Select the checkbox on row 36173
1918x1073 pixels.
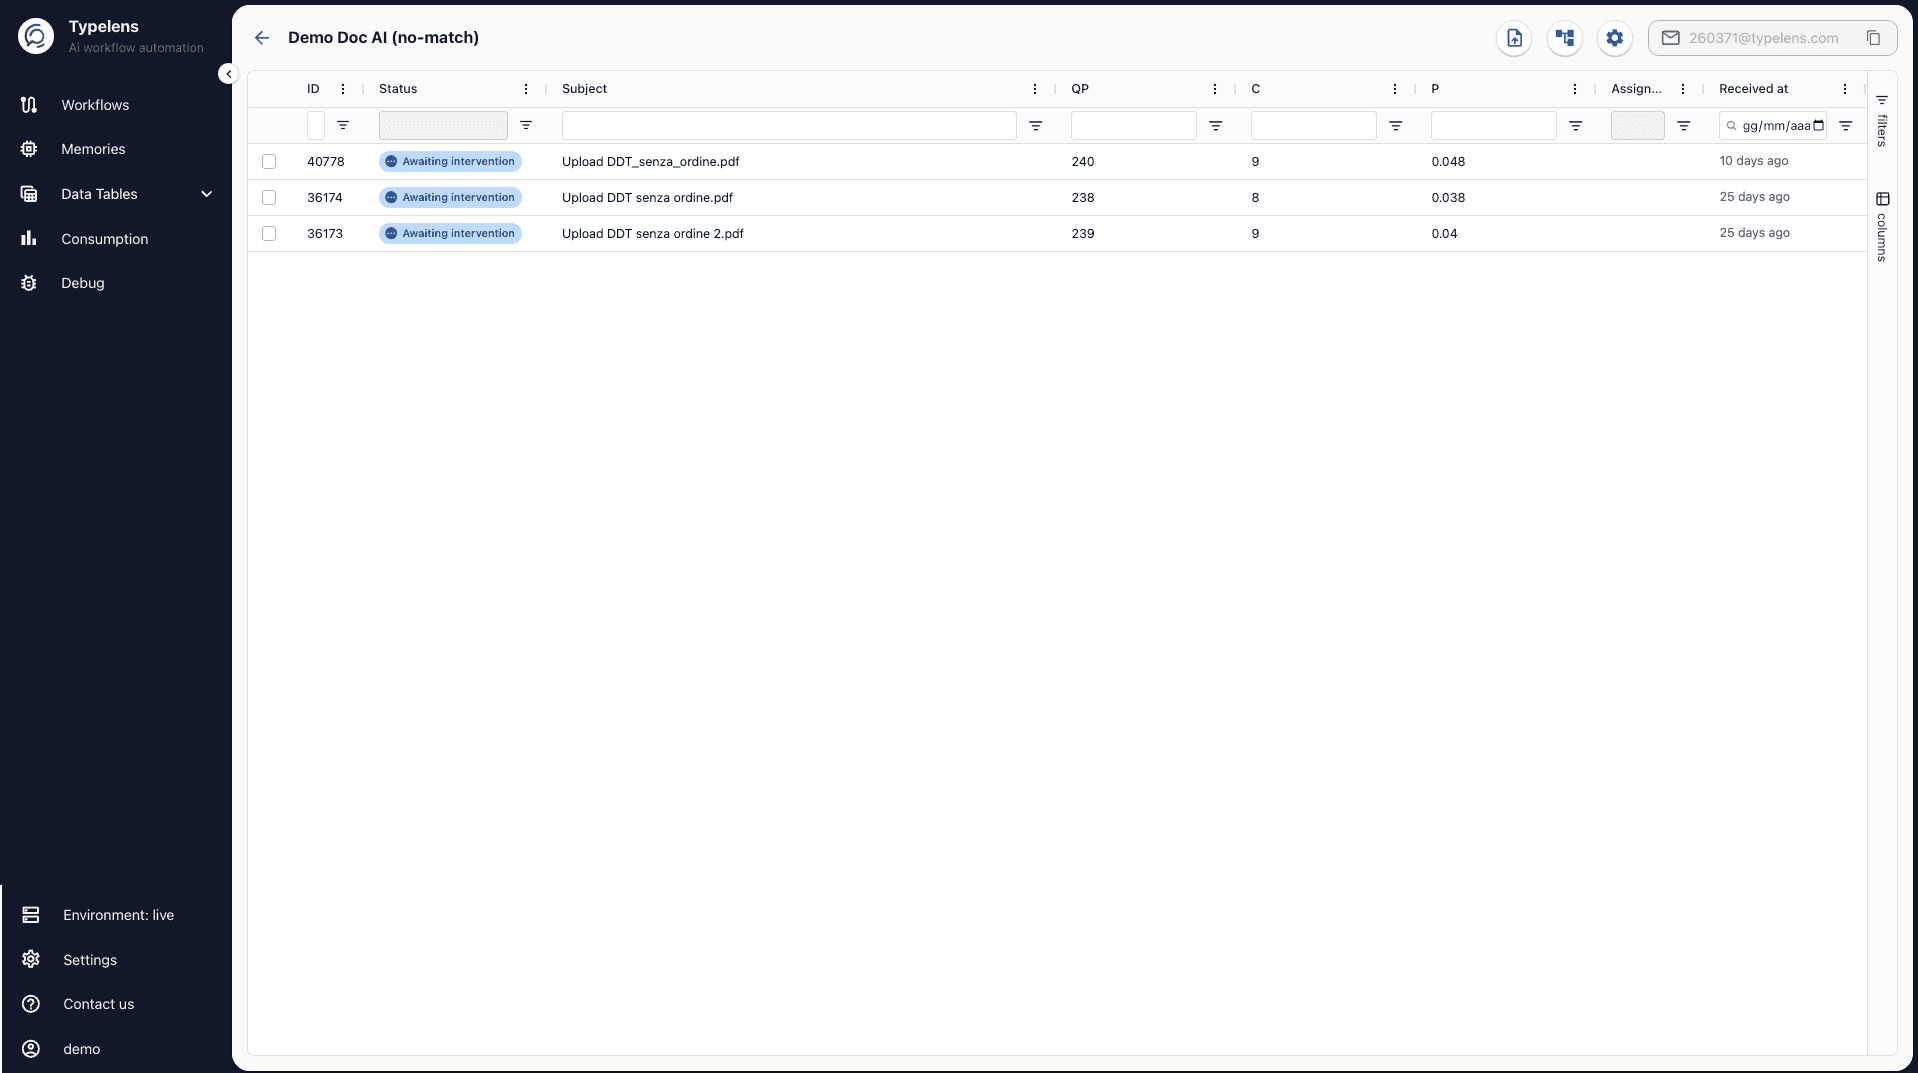pos(270,233)
